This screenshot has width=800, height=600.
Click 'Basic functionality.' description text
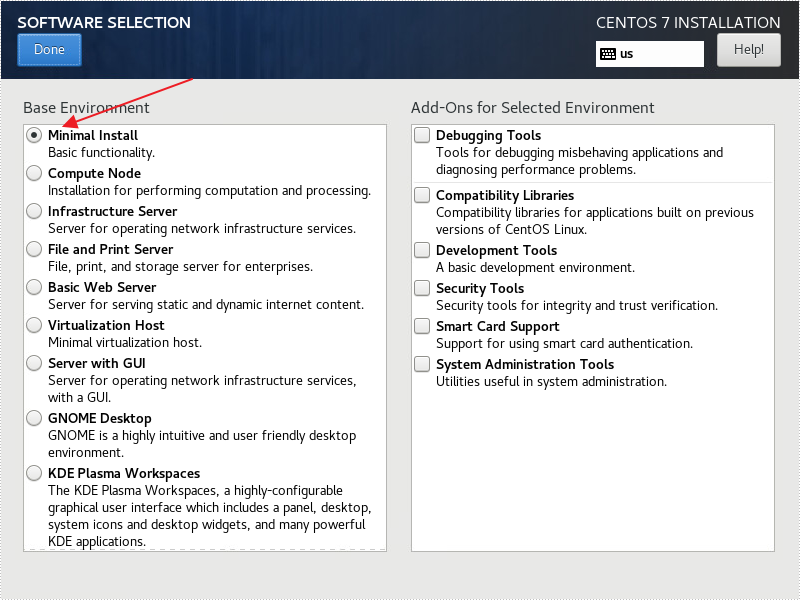[x=101, y=153]
